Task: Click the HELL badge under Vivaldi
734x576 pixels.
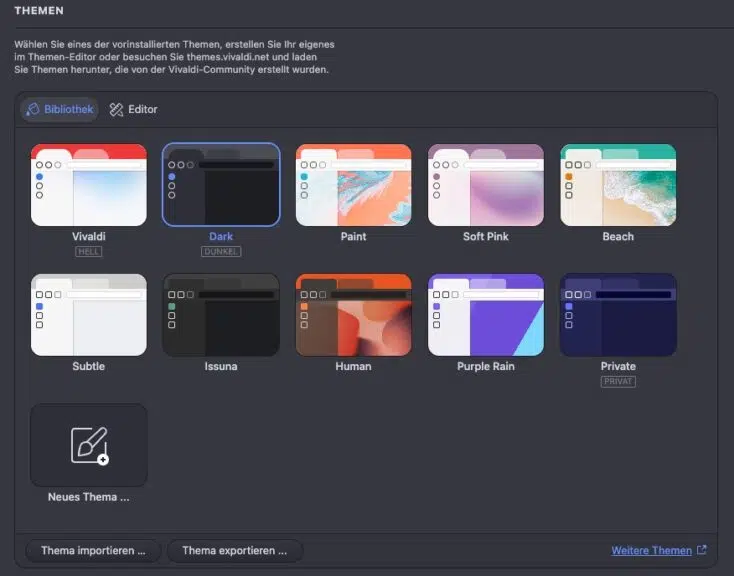Action: (x=88, y=251)
